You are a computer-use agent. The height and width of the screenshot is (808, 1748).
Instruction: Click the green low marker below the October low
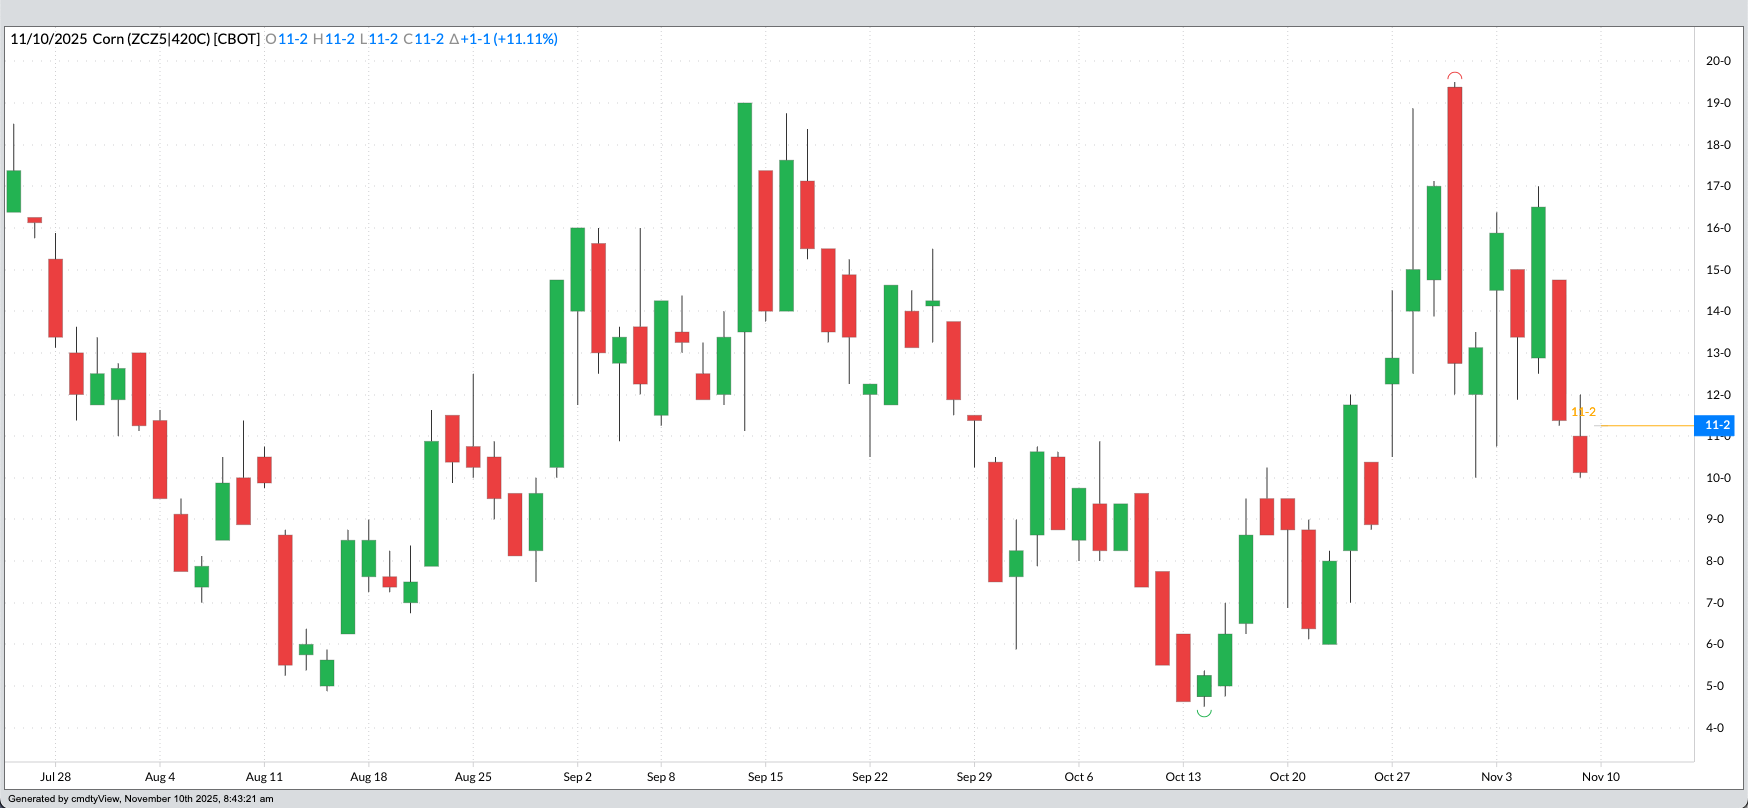click(1204, 712)
